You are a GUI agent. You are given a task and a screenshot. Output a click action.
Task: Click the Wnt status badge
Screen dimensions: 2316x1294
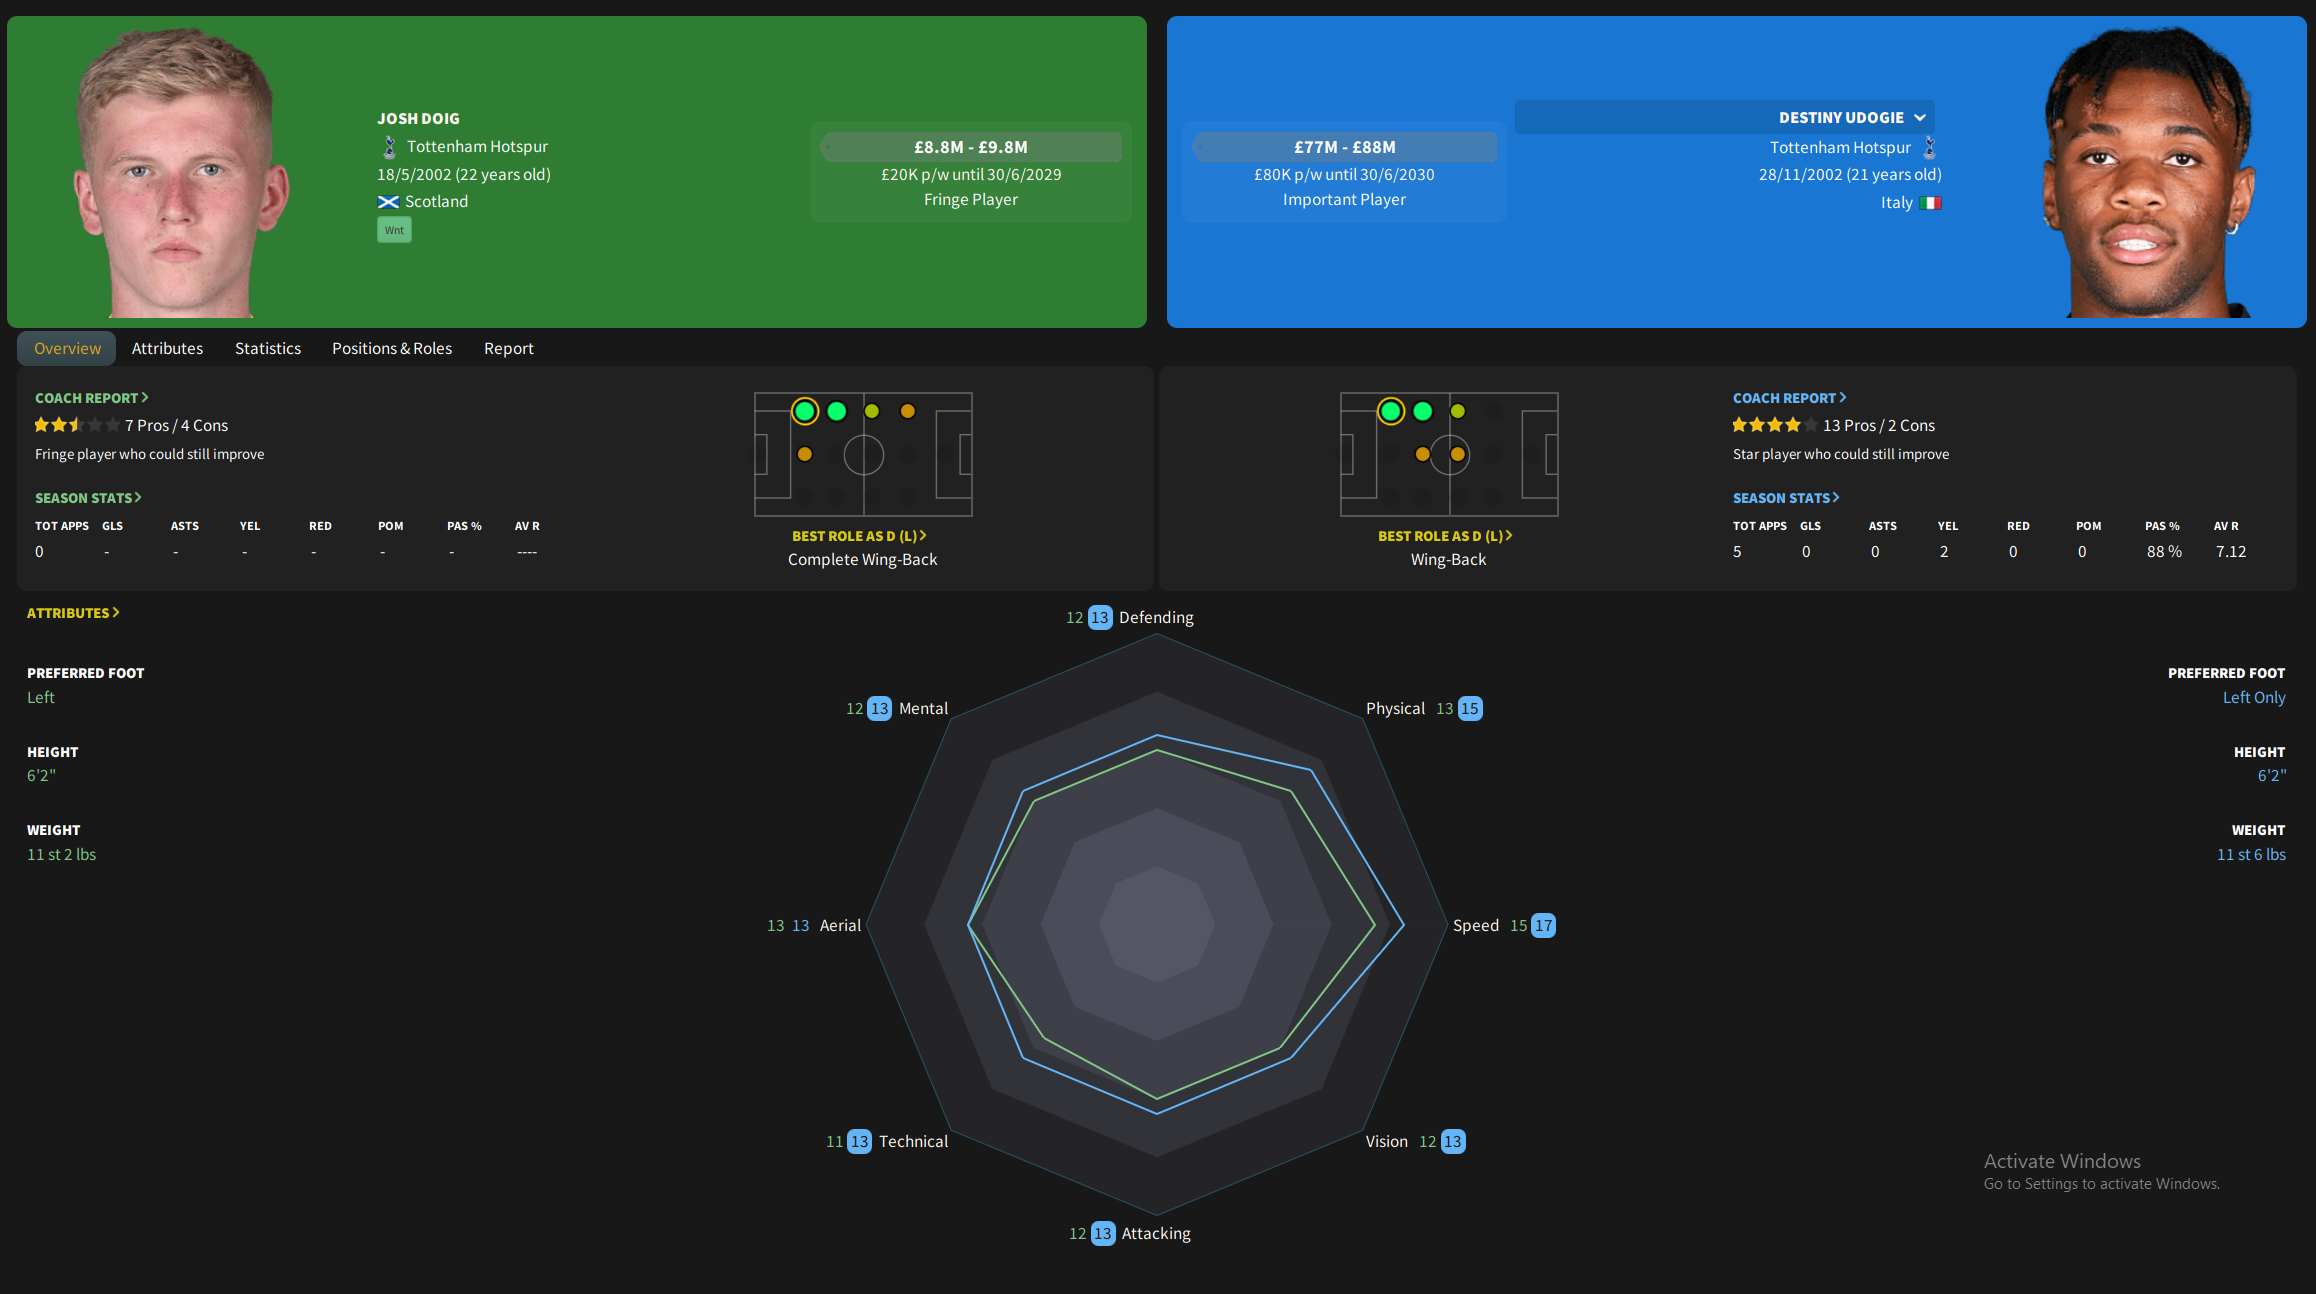(394, 230)
